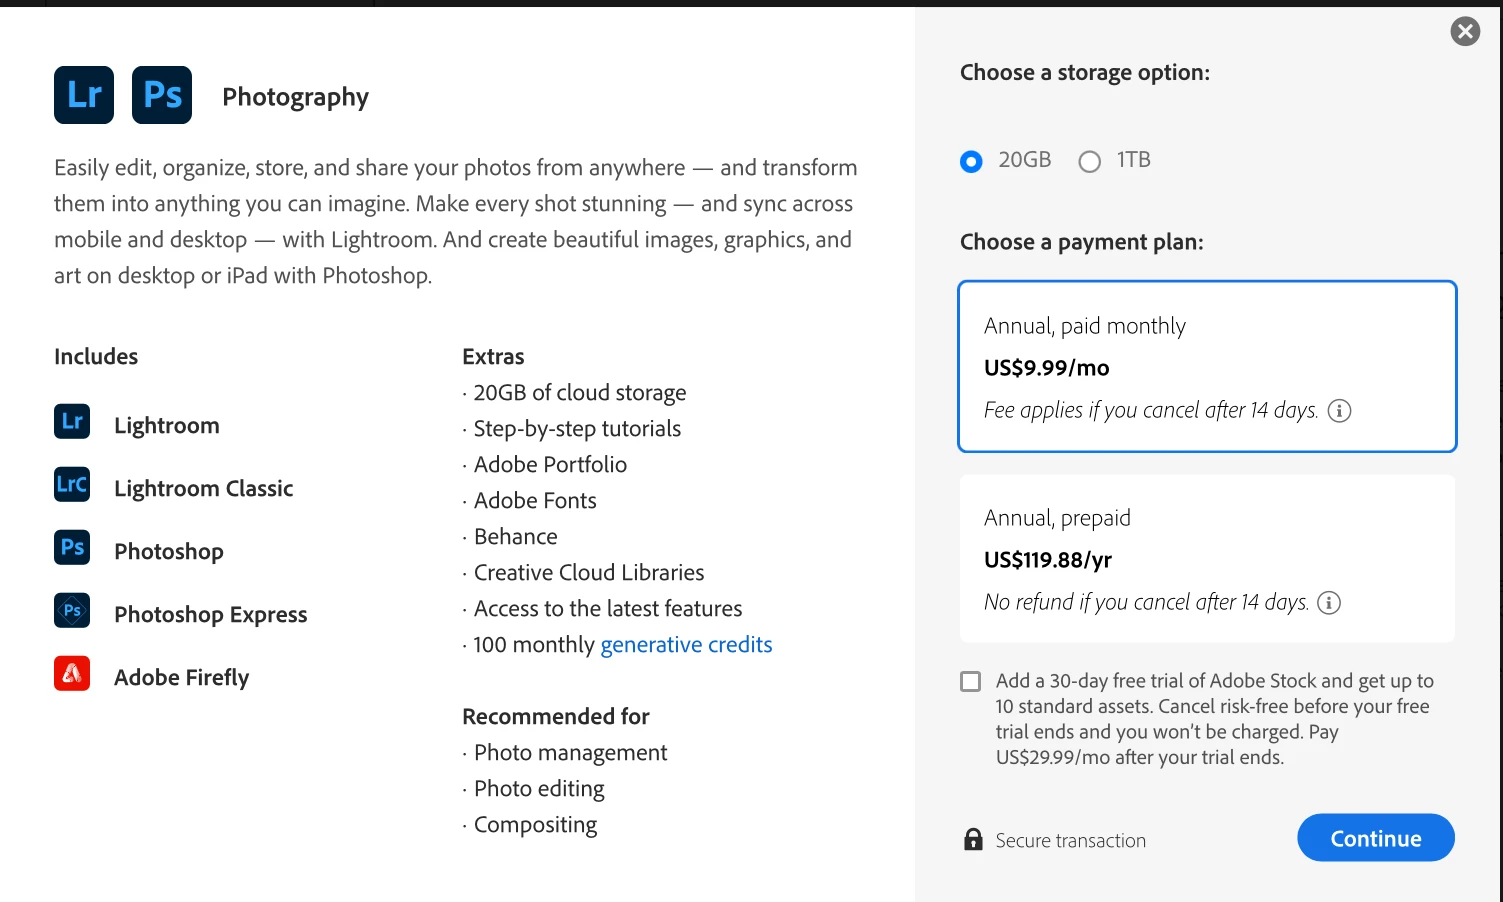
Task: Choose the Annual, prepaid plan
Action: pyautogui.click(x=1207, y=558)
